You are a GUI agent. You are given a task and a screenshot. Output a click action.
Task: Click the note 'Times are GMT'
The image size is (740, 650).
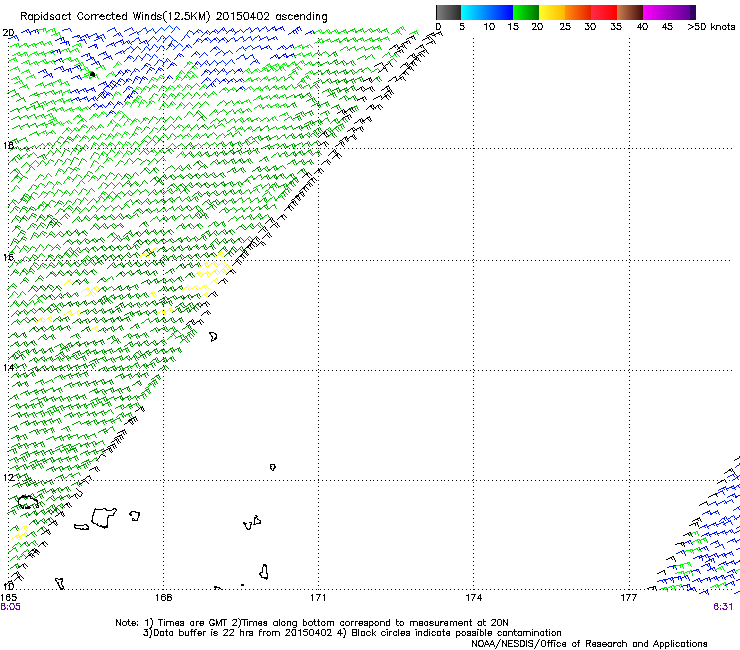point(193,623)
